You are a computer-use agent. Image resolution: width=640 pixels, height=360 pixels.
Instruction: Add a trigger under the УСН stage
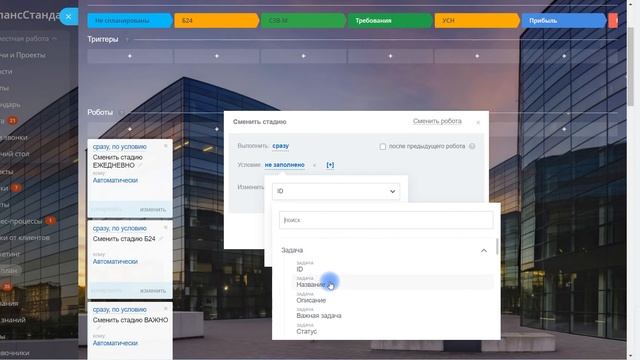tap(477, 56)
